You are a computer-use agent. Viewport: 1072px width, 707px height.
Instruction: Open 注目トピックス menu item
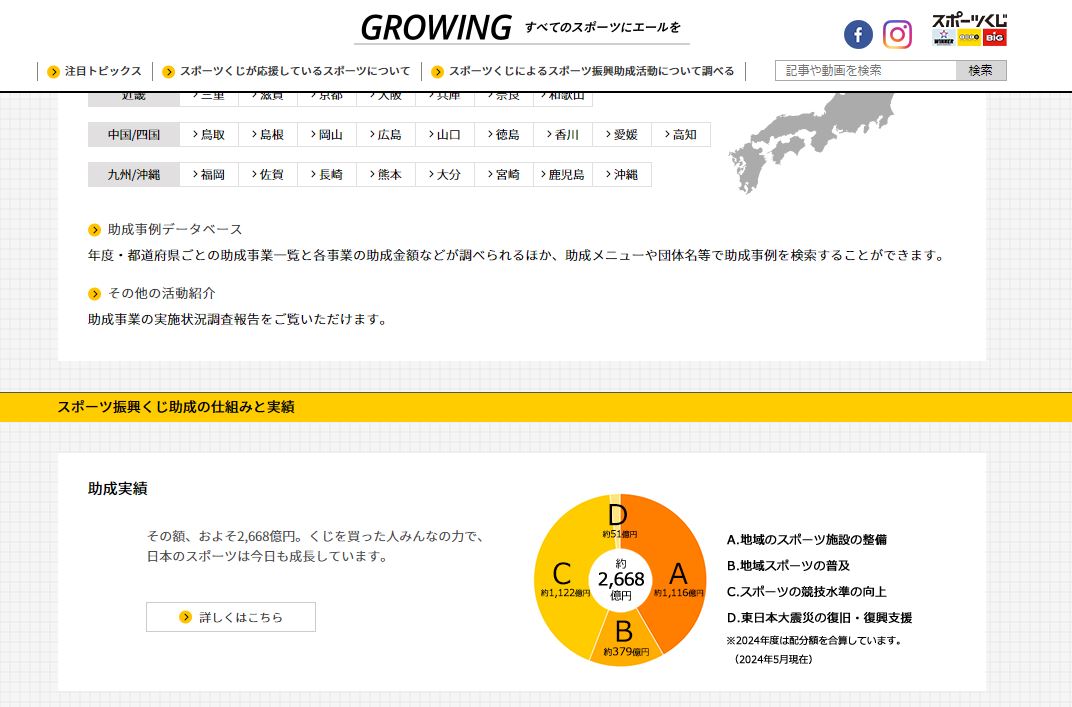point(95,71)
